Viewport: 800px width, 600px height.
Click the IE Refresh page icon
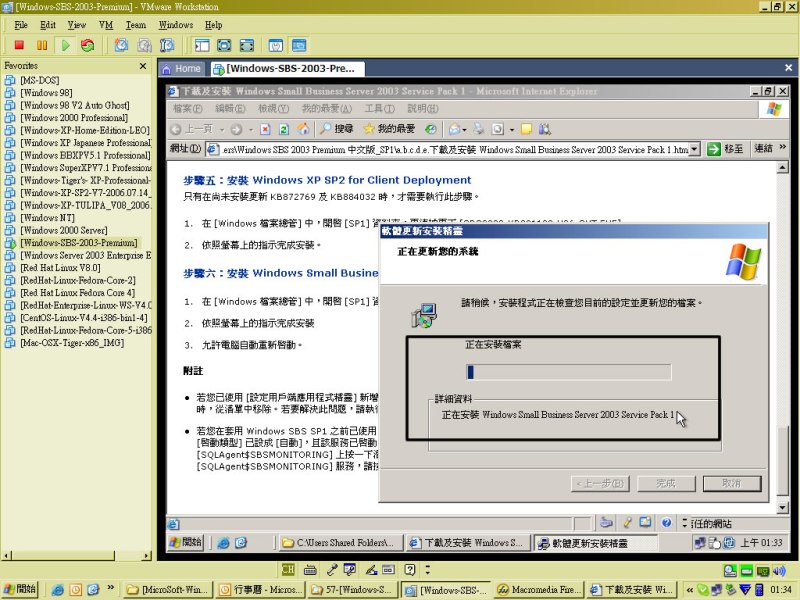[x=284, y=129]
